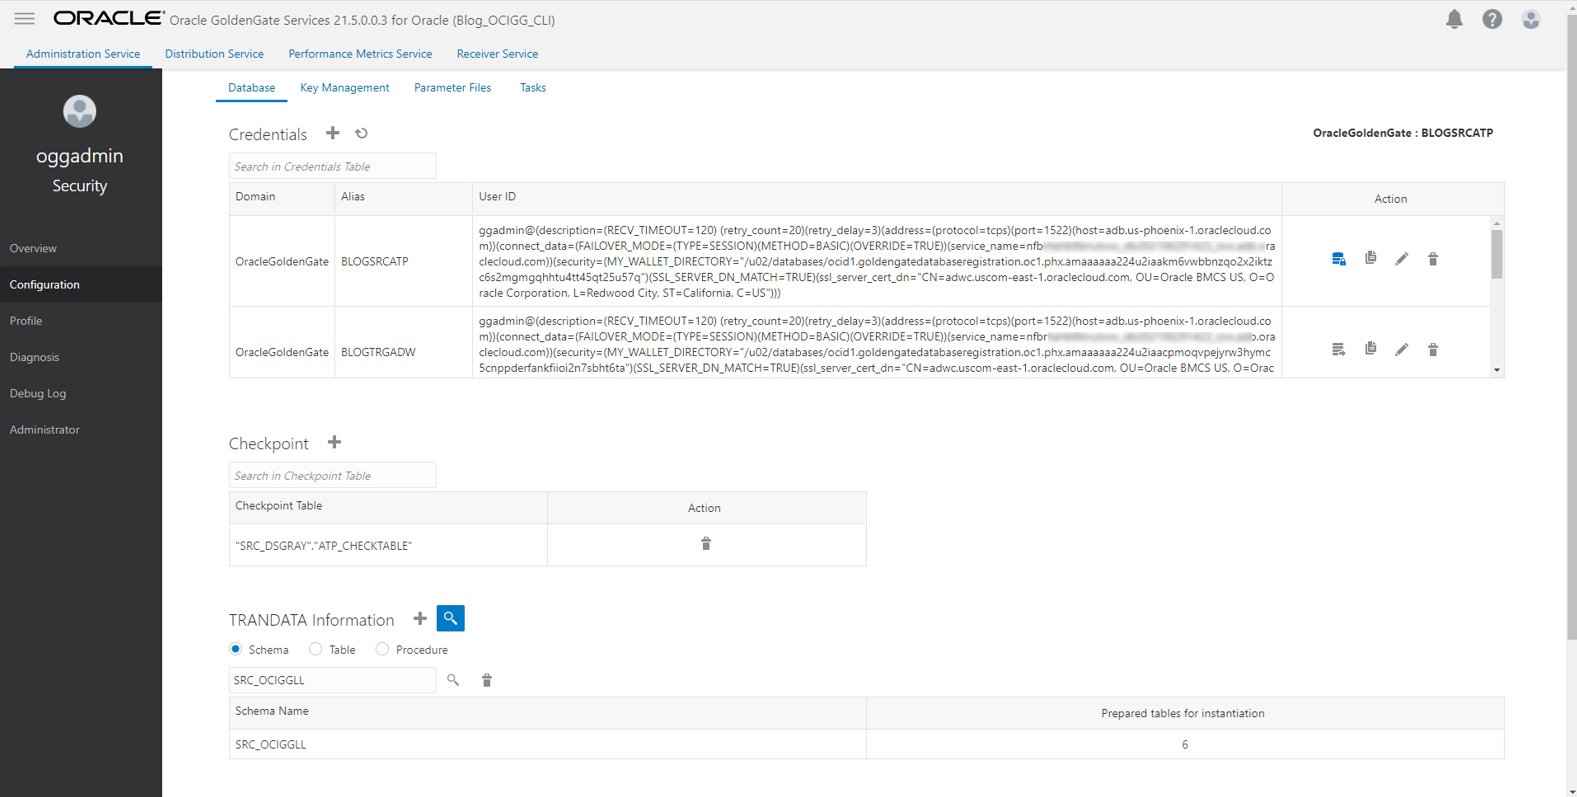This screenshot has width=1577, height=797.
Task: Edit the BLOGSRCATP credential
Action: 1402,259
